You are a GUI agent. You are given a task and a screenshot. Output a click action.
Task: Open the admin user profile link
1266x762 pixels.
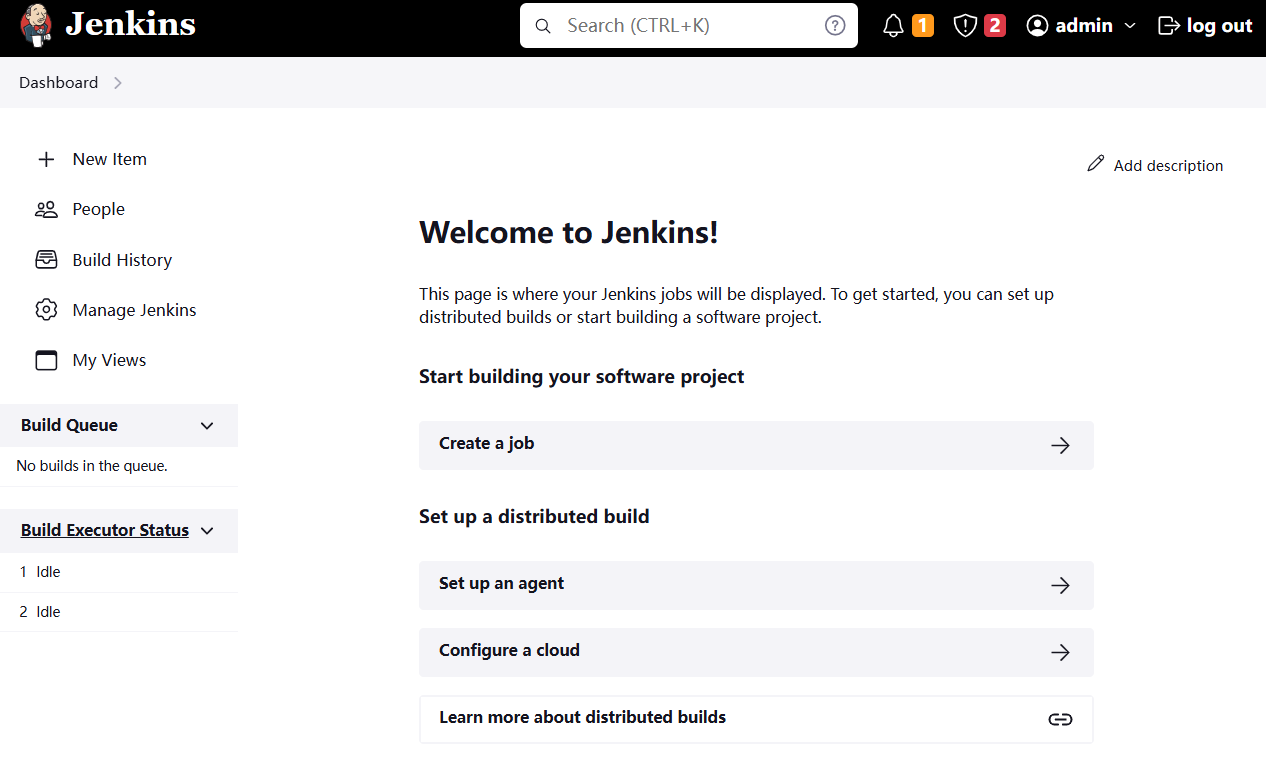point(1084,26)
